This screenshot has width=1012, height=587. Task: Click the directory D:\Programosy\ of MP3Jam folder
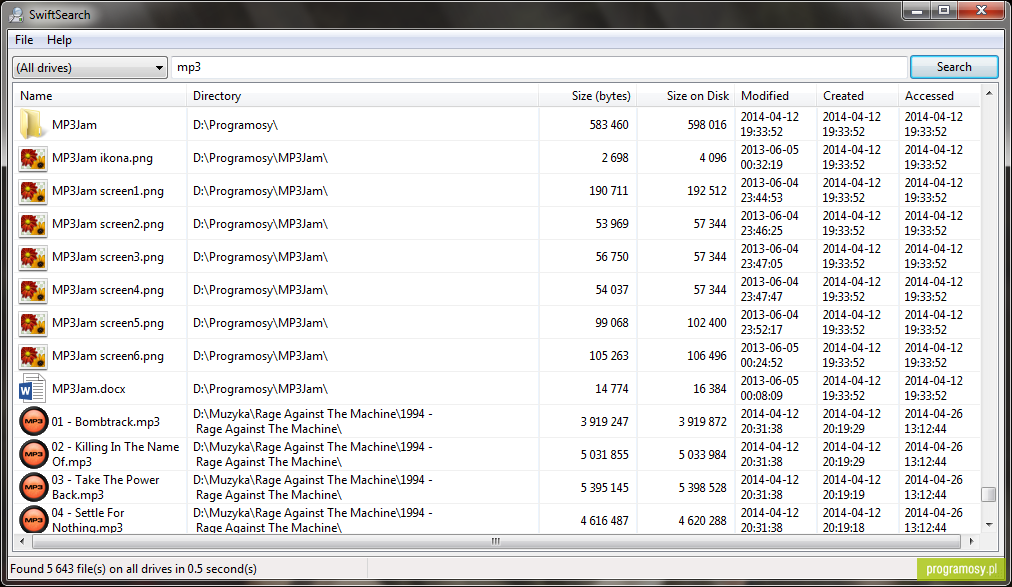pos(235,124)
